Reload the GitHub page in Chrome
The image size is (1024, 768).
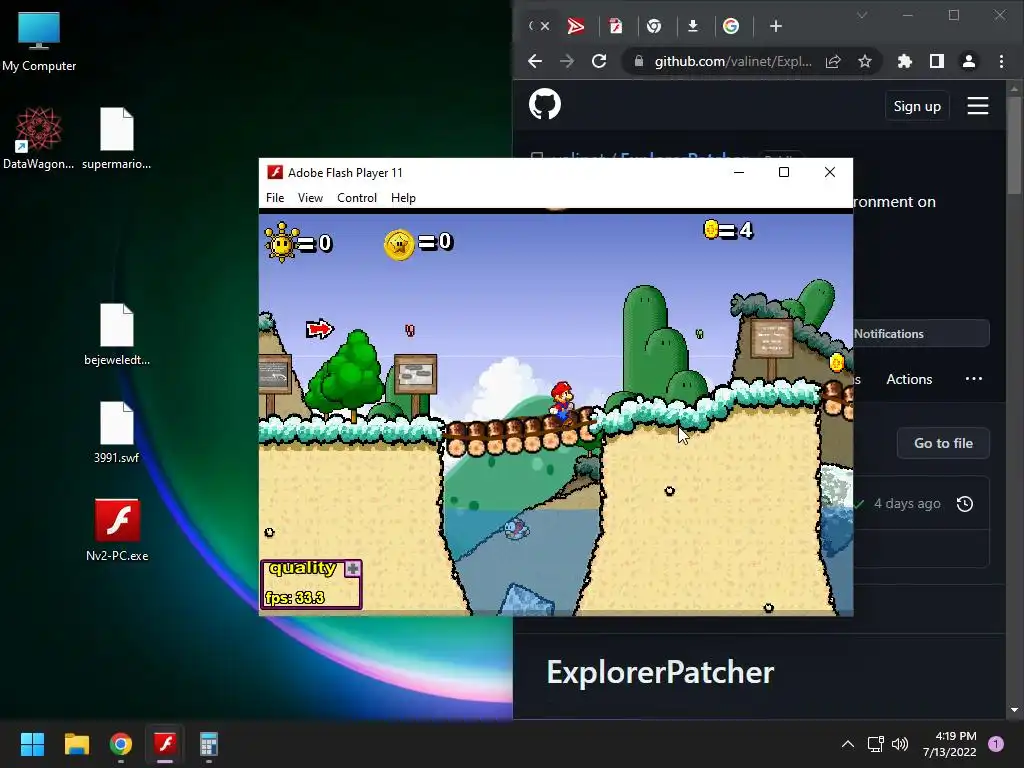point(599,61)
